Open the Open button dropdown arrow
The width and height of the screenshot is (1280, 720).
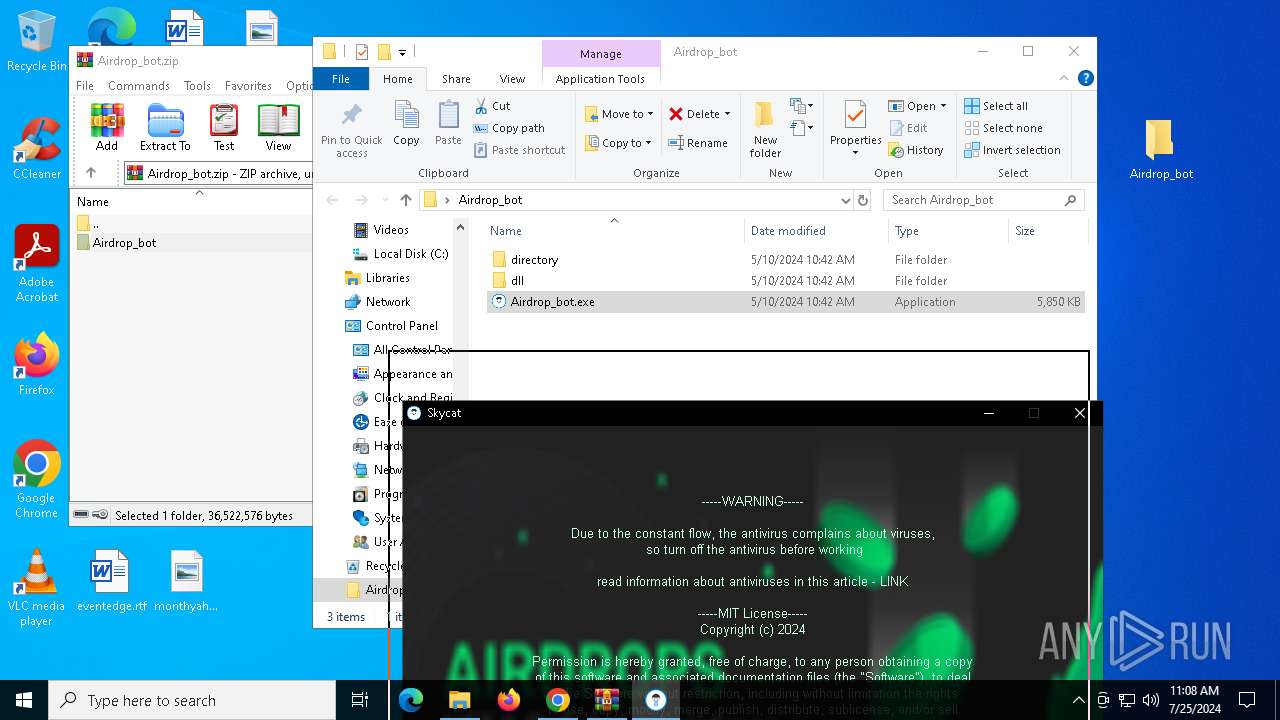click(x=943, y=106)
